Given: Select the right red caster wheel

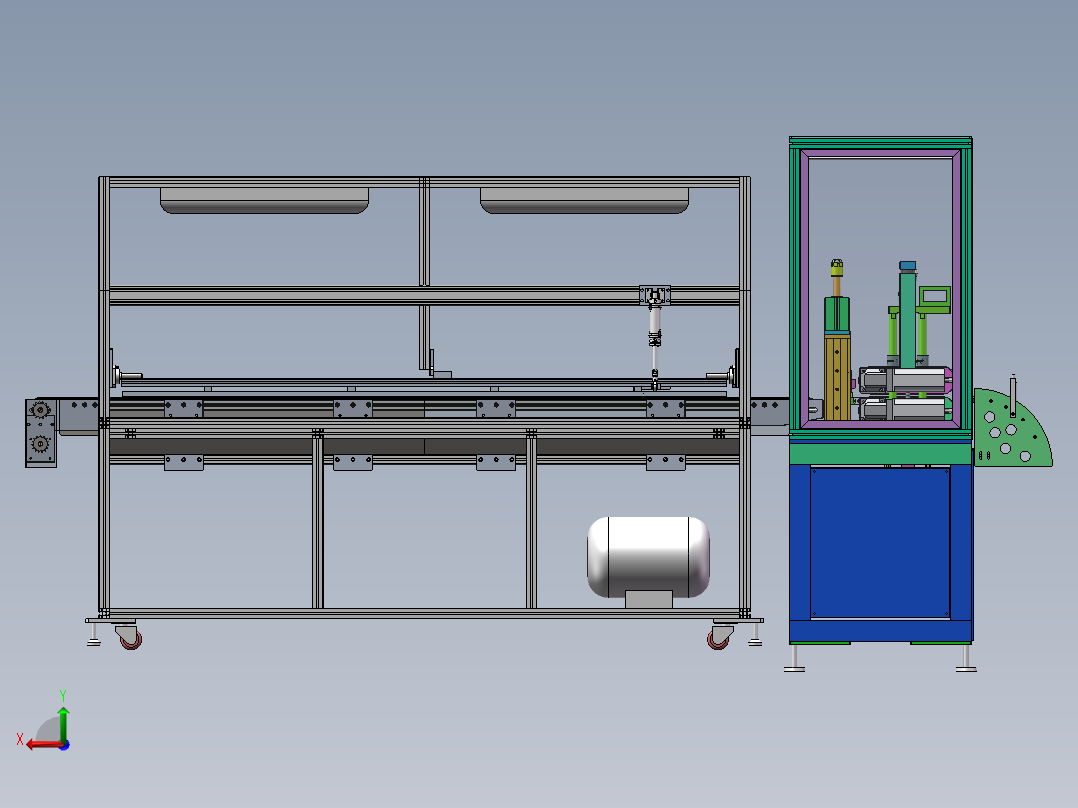Looking at the screenshot, I should 718,640.
